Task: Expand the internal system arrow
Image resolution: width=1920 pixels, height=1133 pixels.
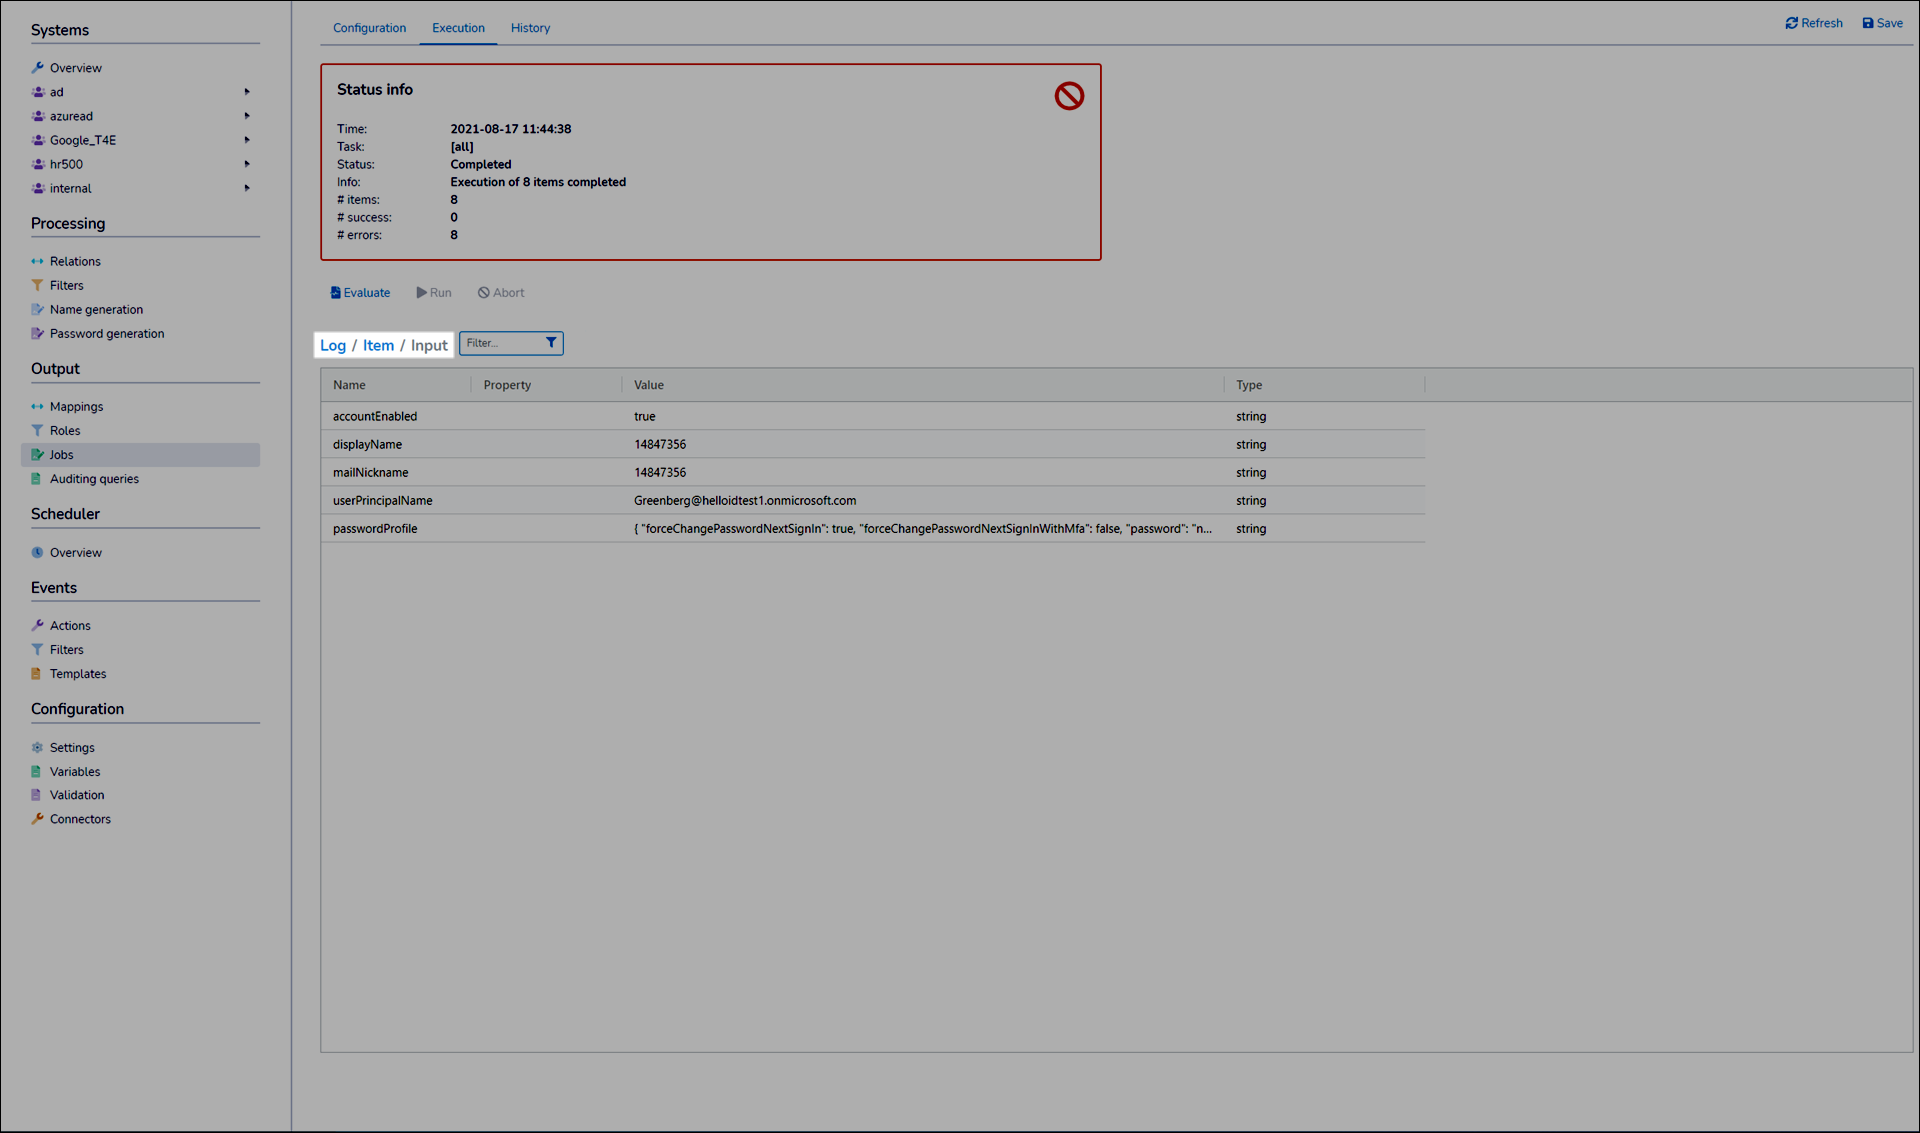Action: click(247, 188)
